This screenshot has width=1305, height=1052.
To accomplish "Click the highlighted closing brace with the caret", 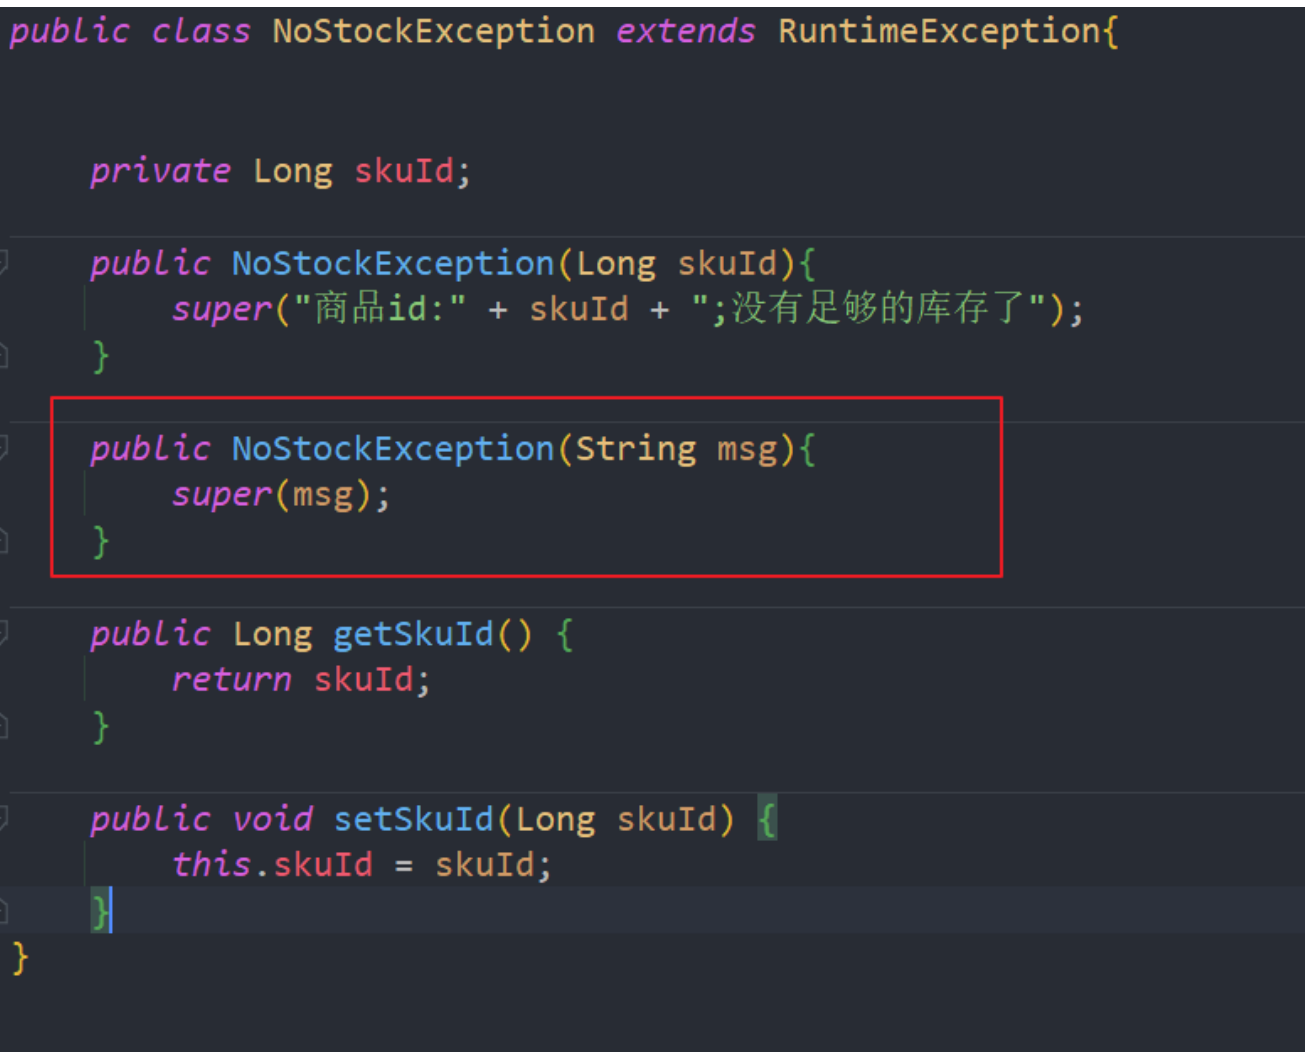I will click(100, 911).
